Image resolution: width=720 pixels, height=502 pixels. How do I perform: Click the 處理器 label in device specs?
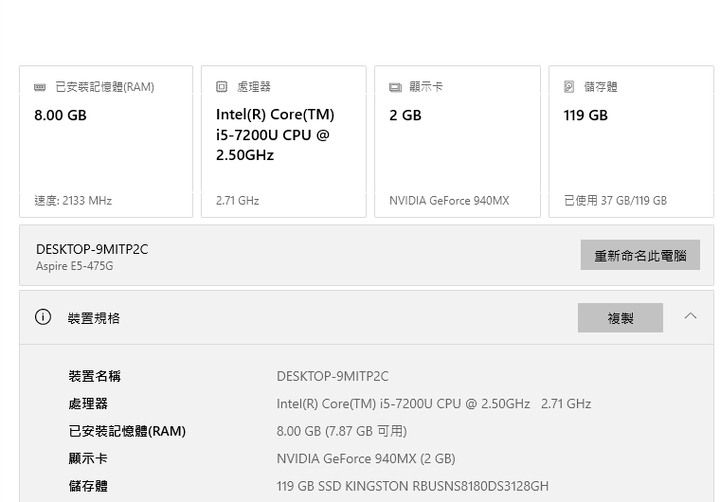click(88, 404)
